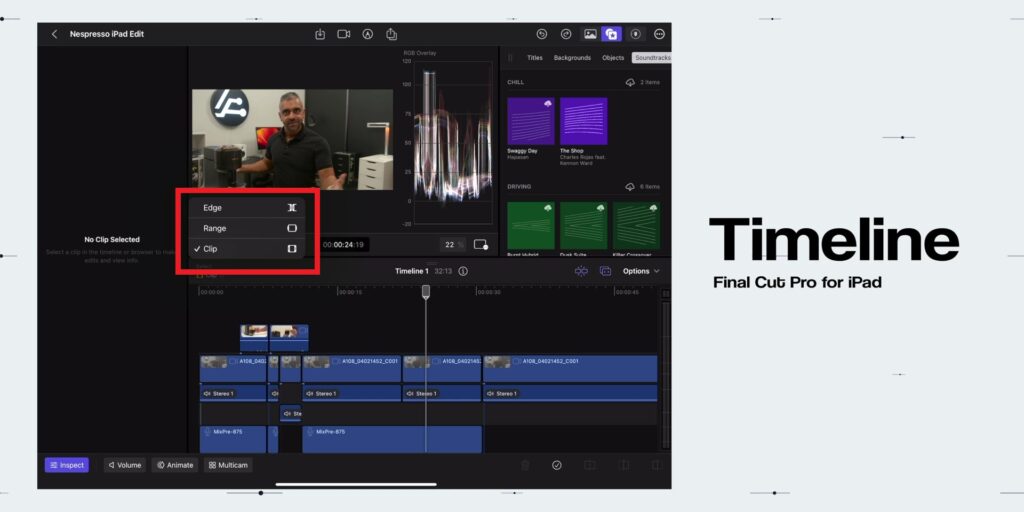Viewport: 1024px width, 512px height.
Task: Tap the import media icon
Action: click(320, 34)
